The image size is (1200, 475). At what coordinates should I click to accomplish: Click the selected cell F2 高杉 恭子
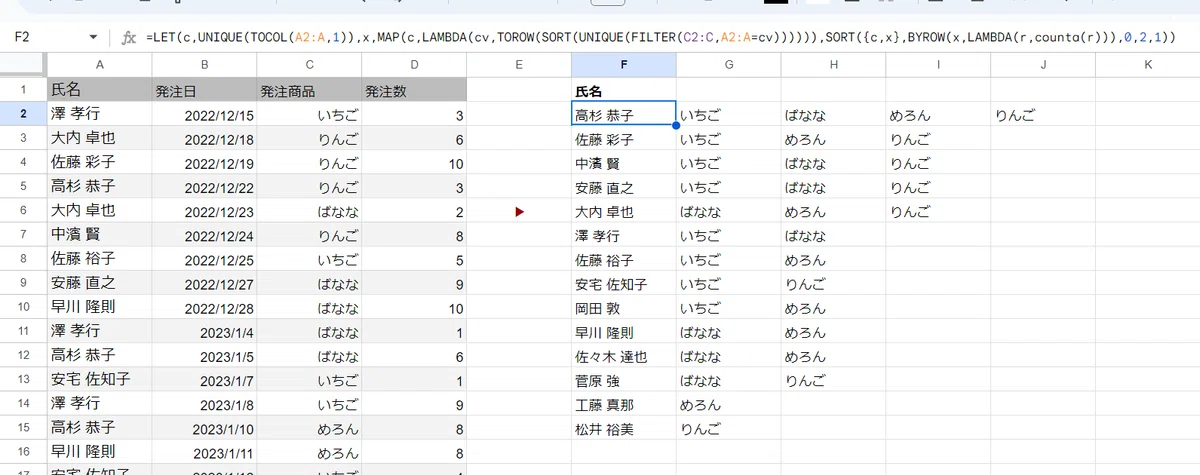[x=624, y=114]
